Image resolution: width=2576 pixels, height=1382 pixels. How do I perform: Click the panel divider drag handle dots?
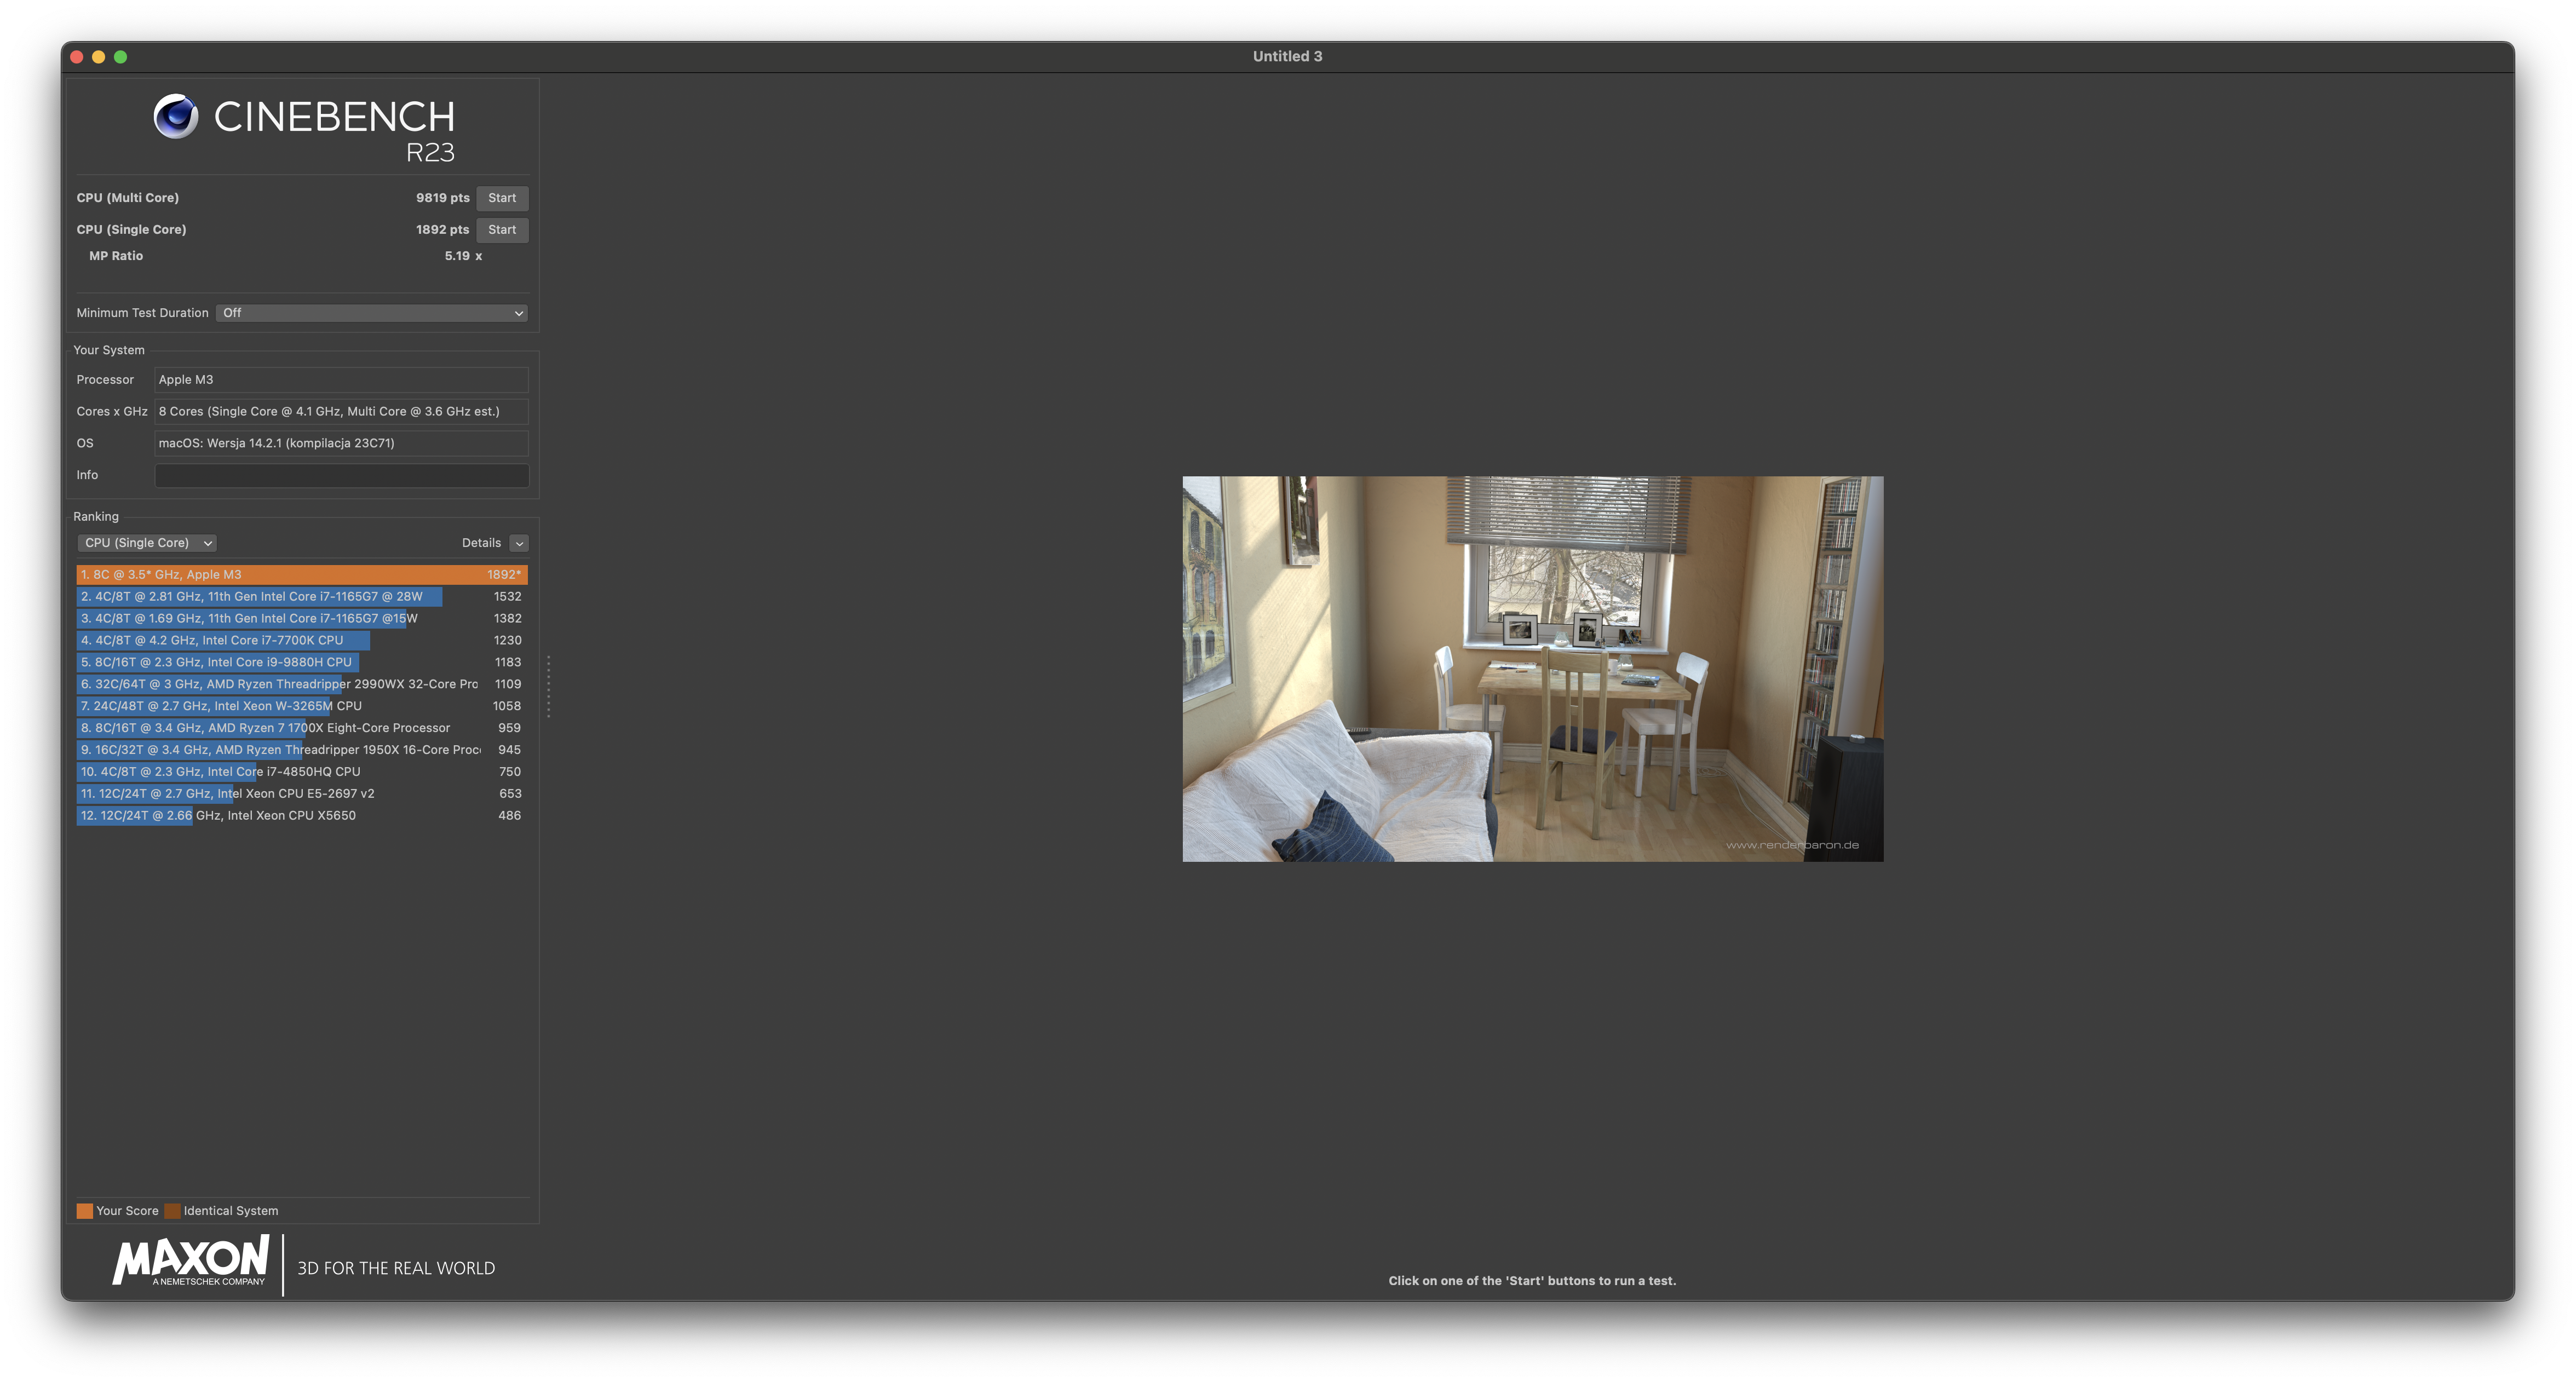(x=548, y=686)
